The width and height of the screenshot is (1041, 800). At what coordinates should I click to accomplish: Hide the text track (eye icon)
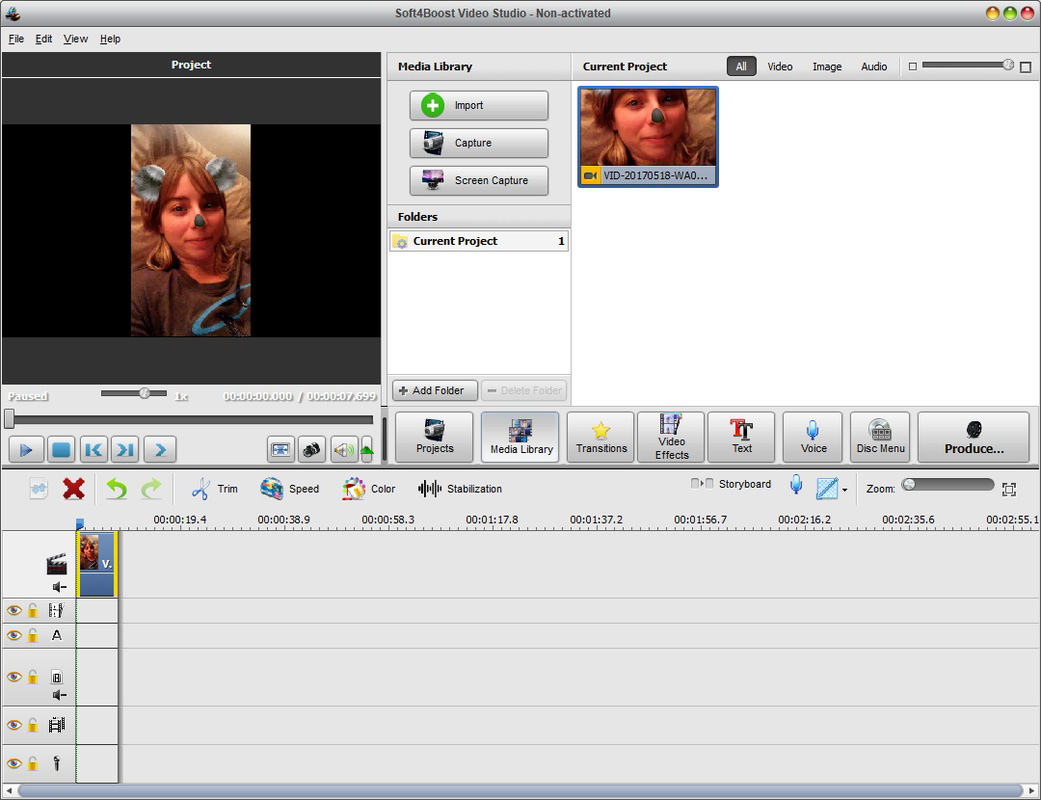click(14, 635)
